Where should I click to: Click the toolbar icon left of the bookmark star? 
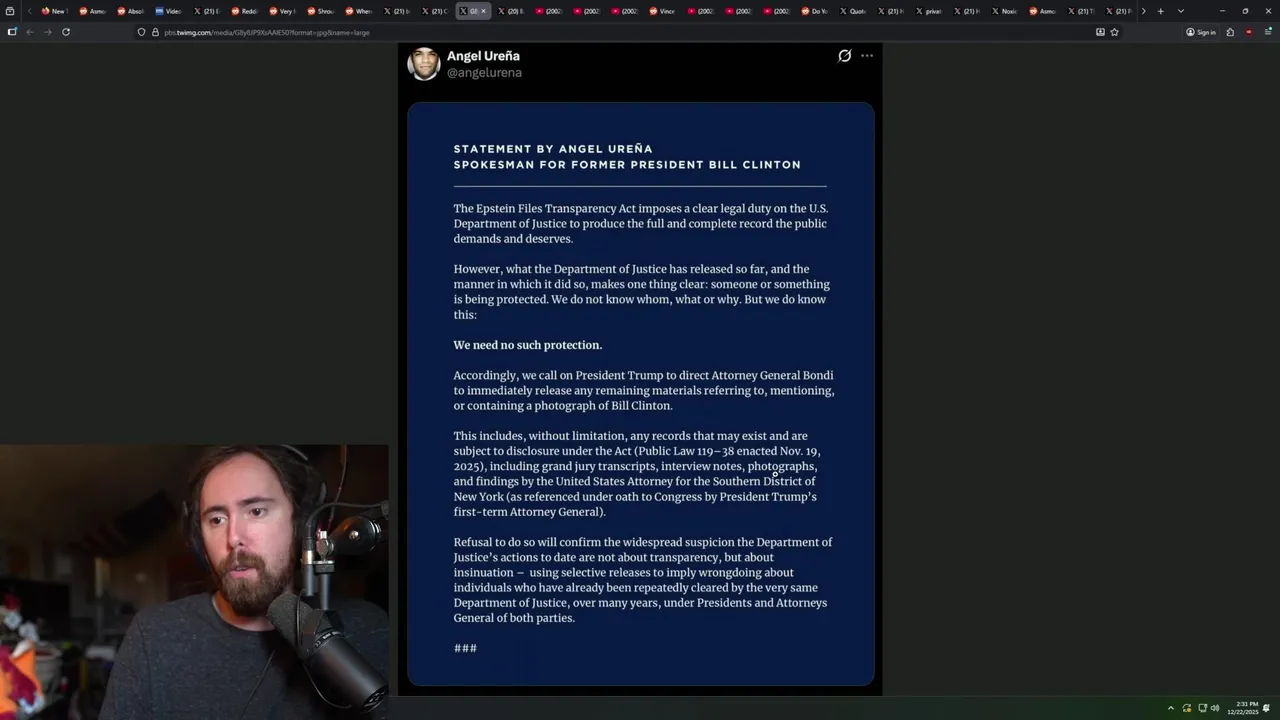pos(1100,32)
